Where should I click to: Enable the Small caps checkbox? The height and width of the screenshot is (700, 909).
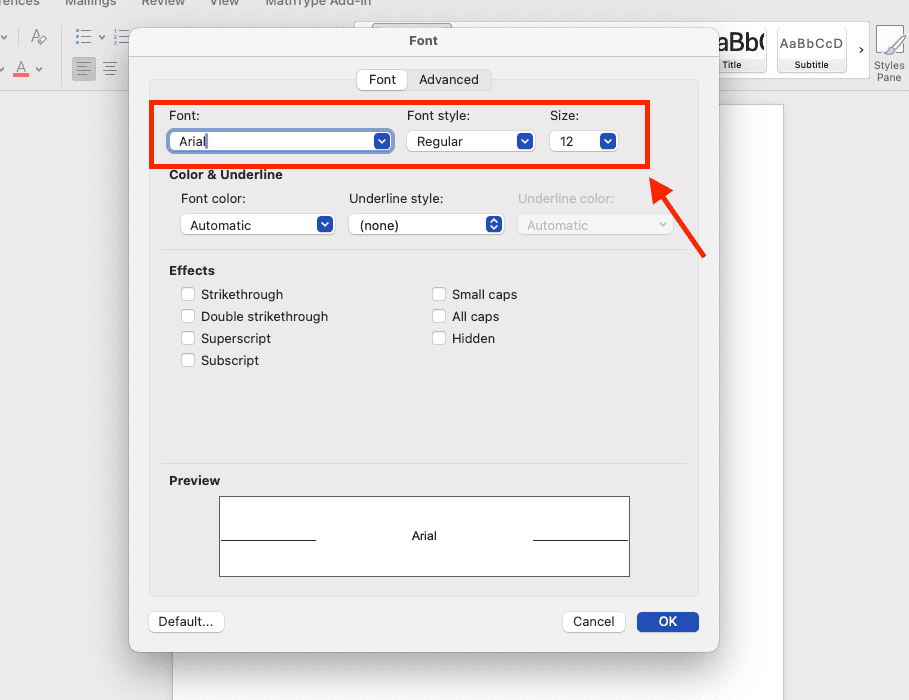pos(439,294)
